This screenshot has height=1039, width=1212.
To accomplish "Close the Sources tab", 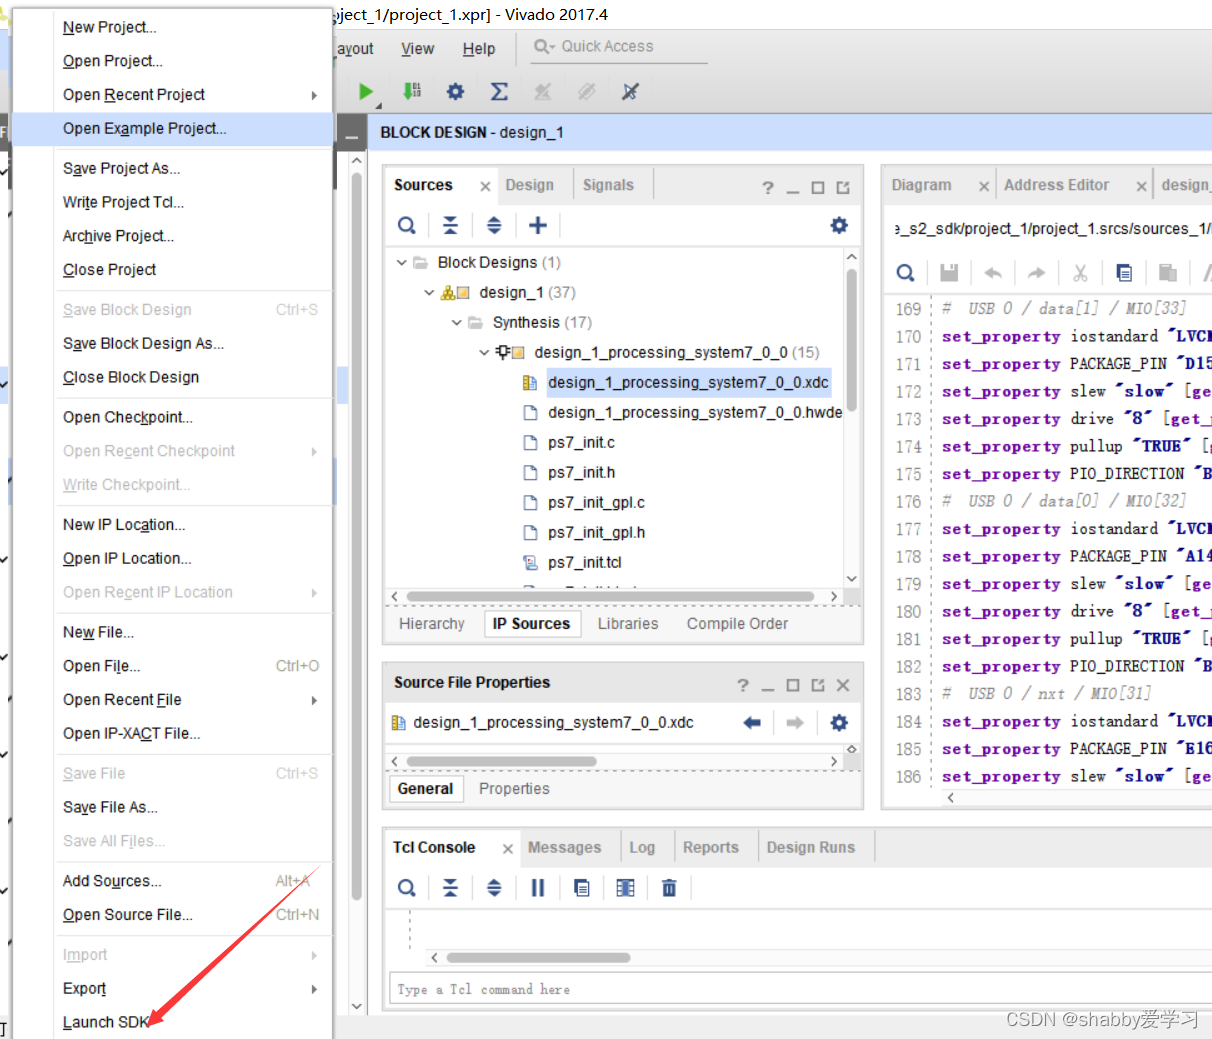I will [x=485, y=187].
